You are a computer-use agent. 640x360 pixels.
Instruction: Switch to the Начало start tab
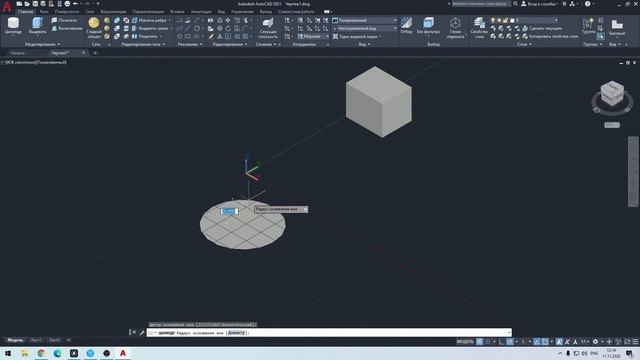[18, 53]
